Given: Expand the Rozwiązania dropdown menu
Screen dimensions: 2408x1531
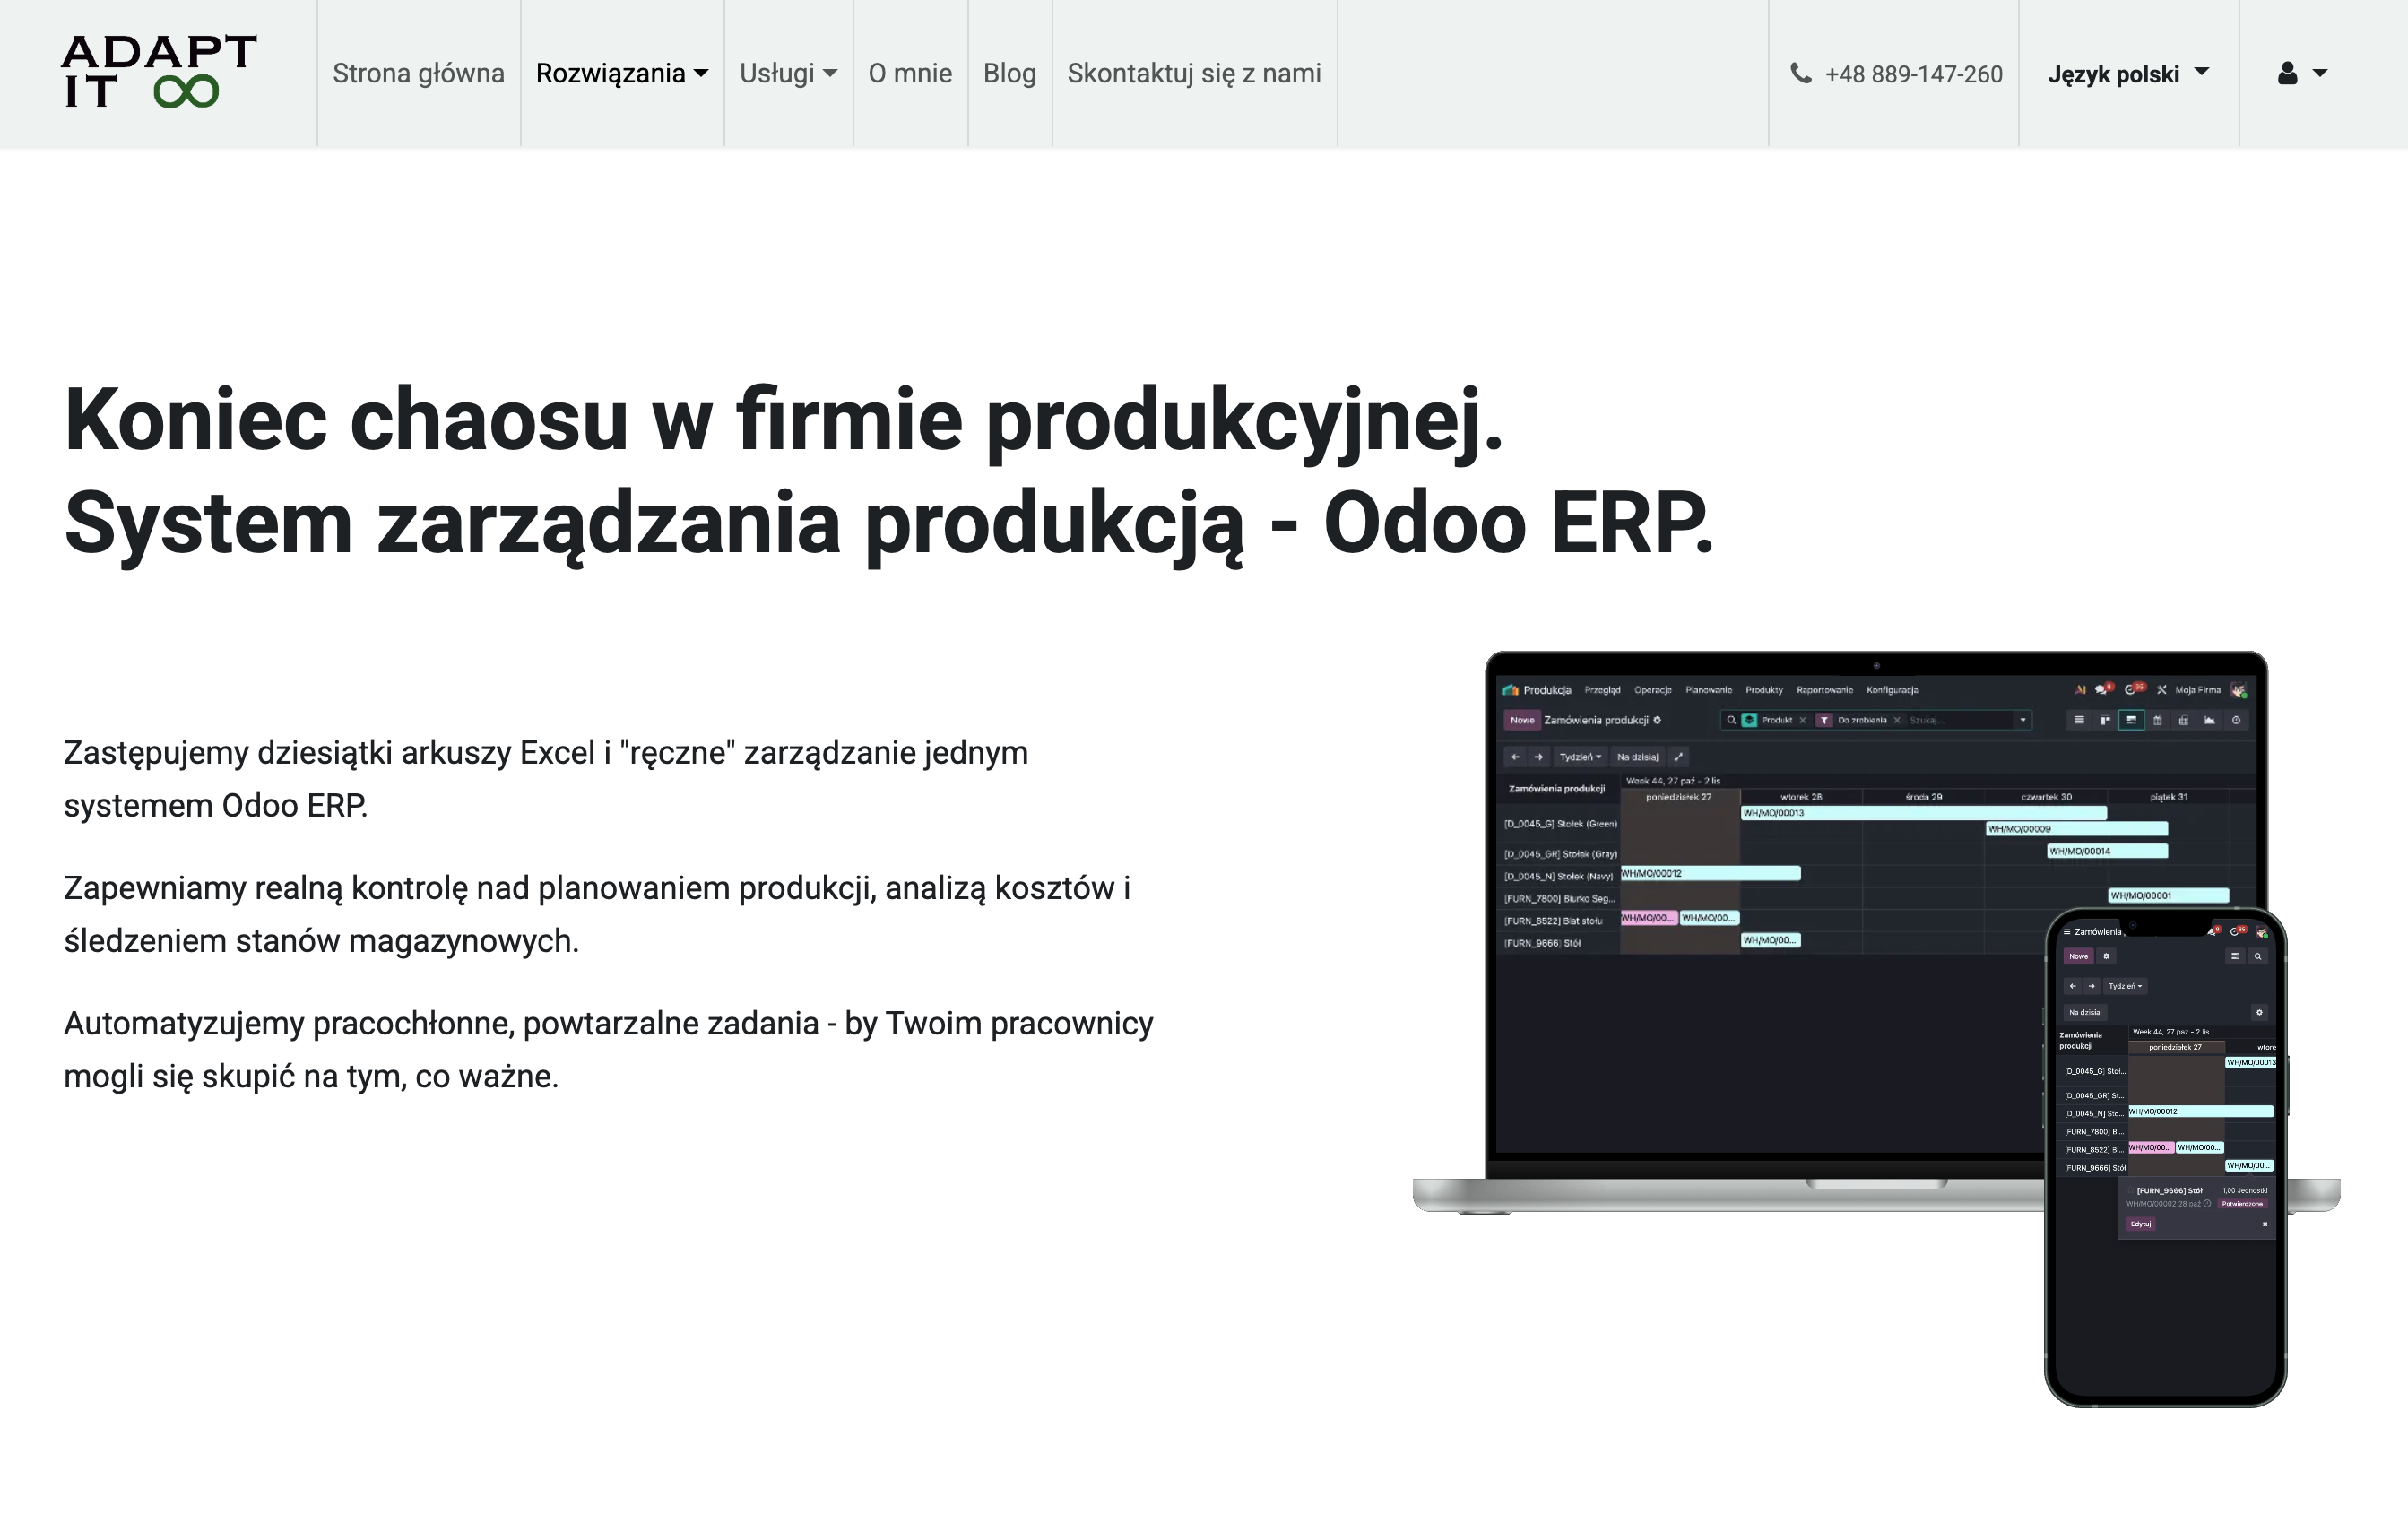Looking at the screenshot, I should pos(622,73).
